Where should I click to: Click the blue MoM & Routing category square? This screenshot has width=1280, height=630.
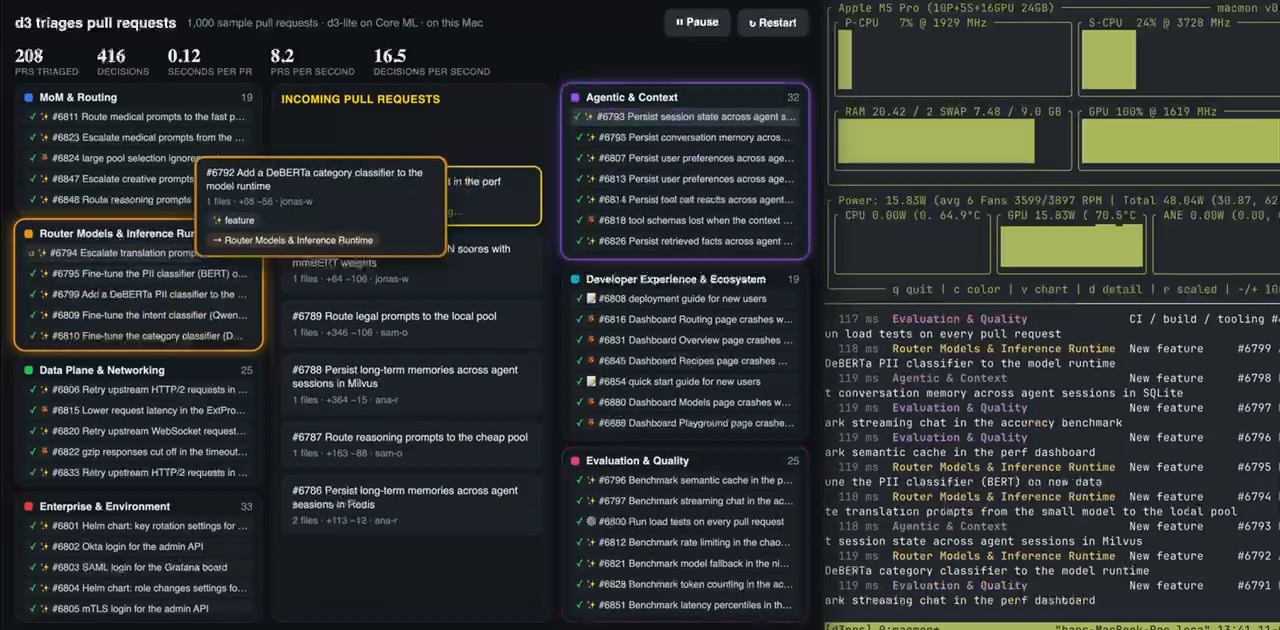pyautogui.click(x=28, y=98)
